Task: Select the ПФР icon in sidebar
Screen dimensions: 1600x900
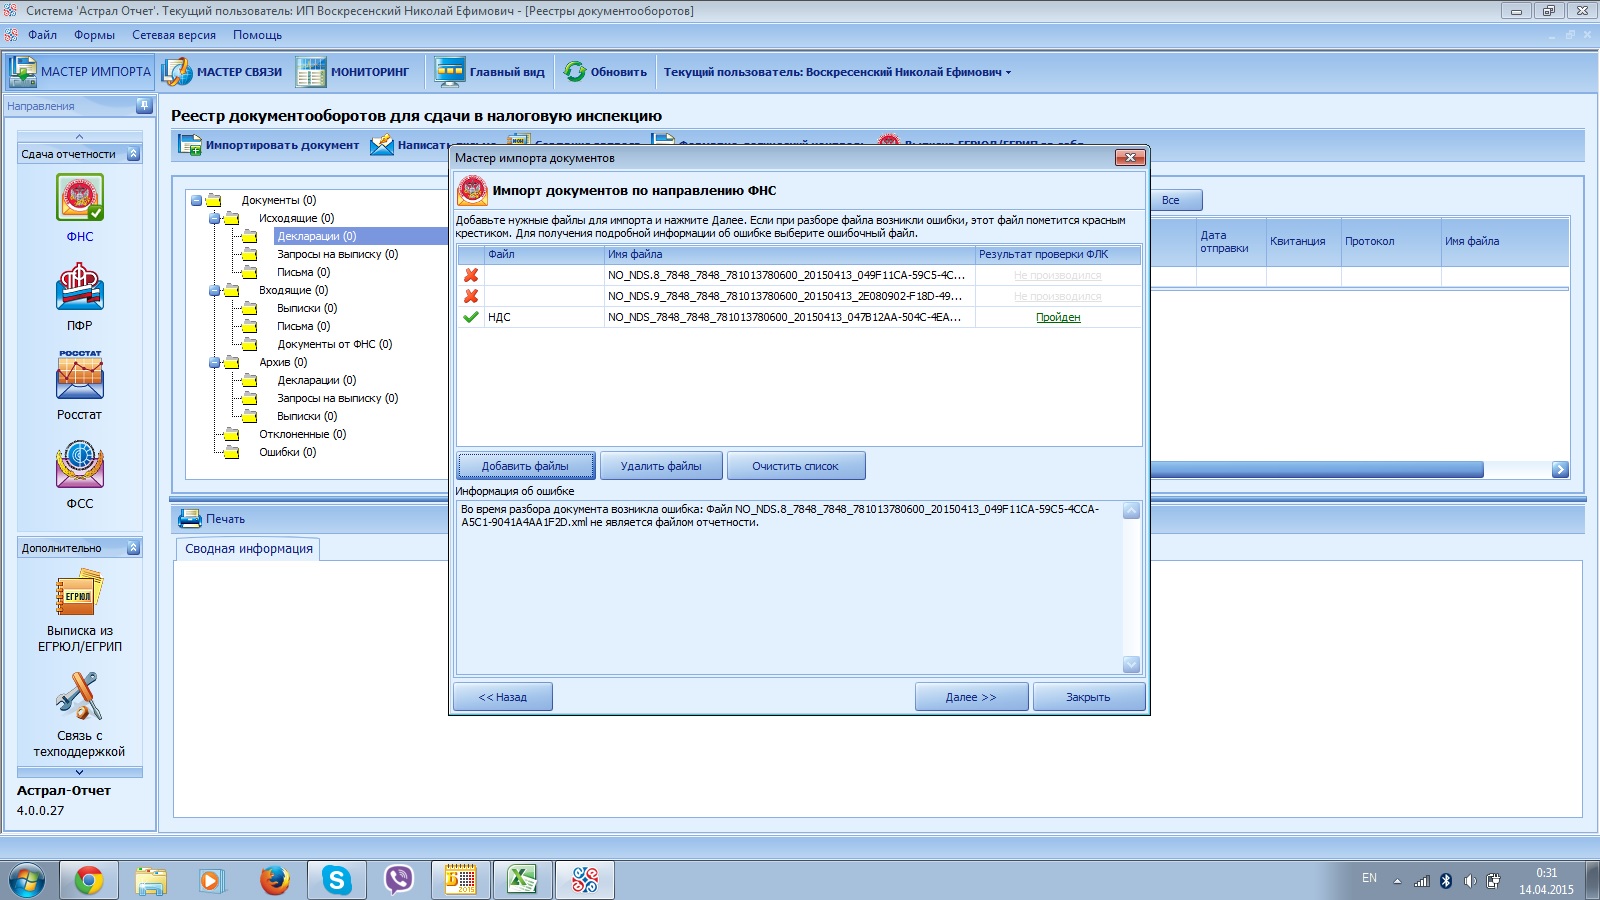Action: [x=80, y=288]
